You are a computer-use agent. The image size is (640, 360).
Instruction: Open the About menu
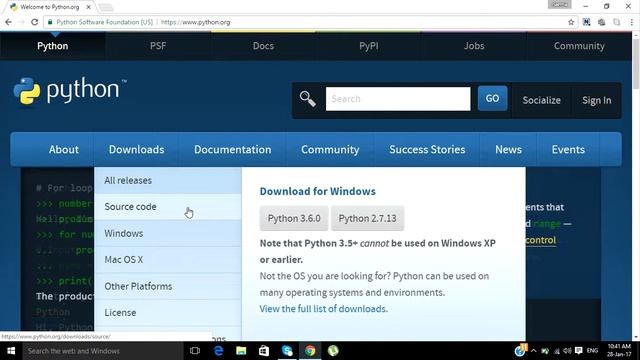(64, 149)
